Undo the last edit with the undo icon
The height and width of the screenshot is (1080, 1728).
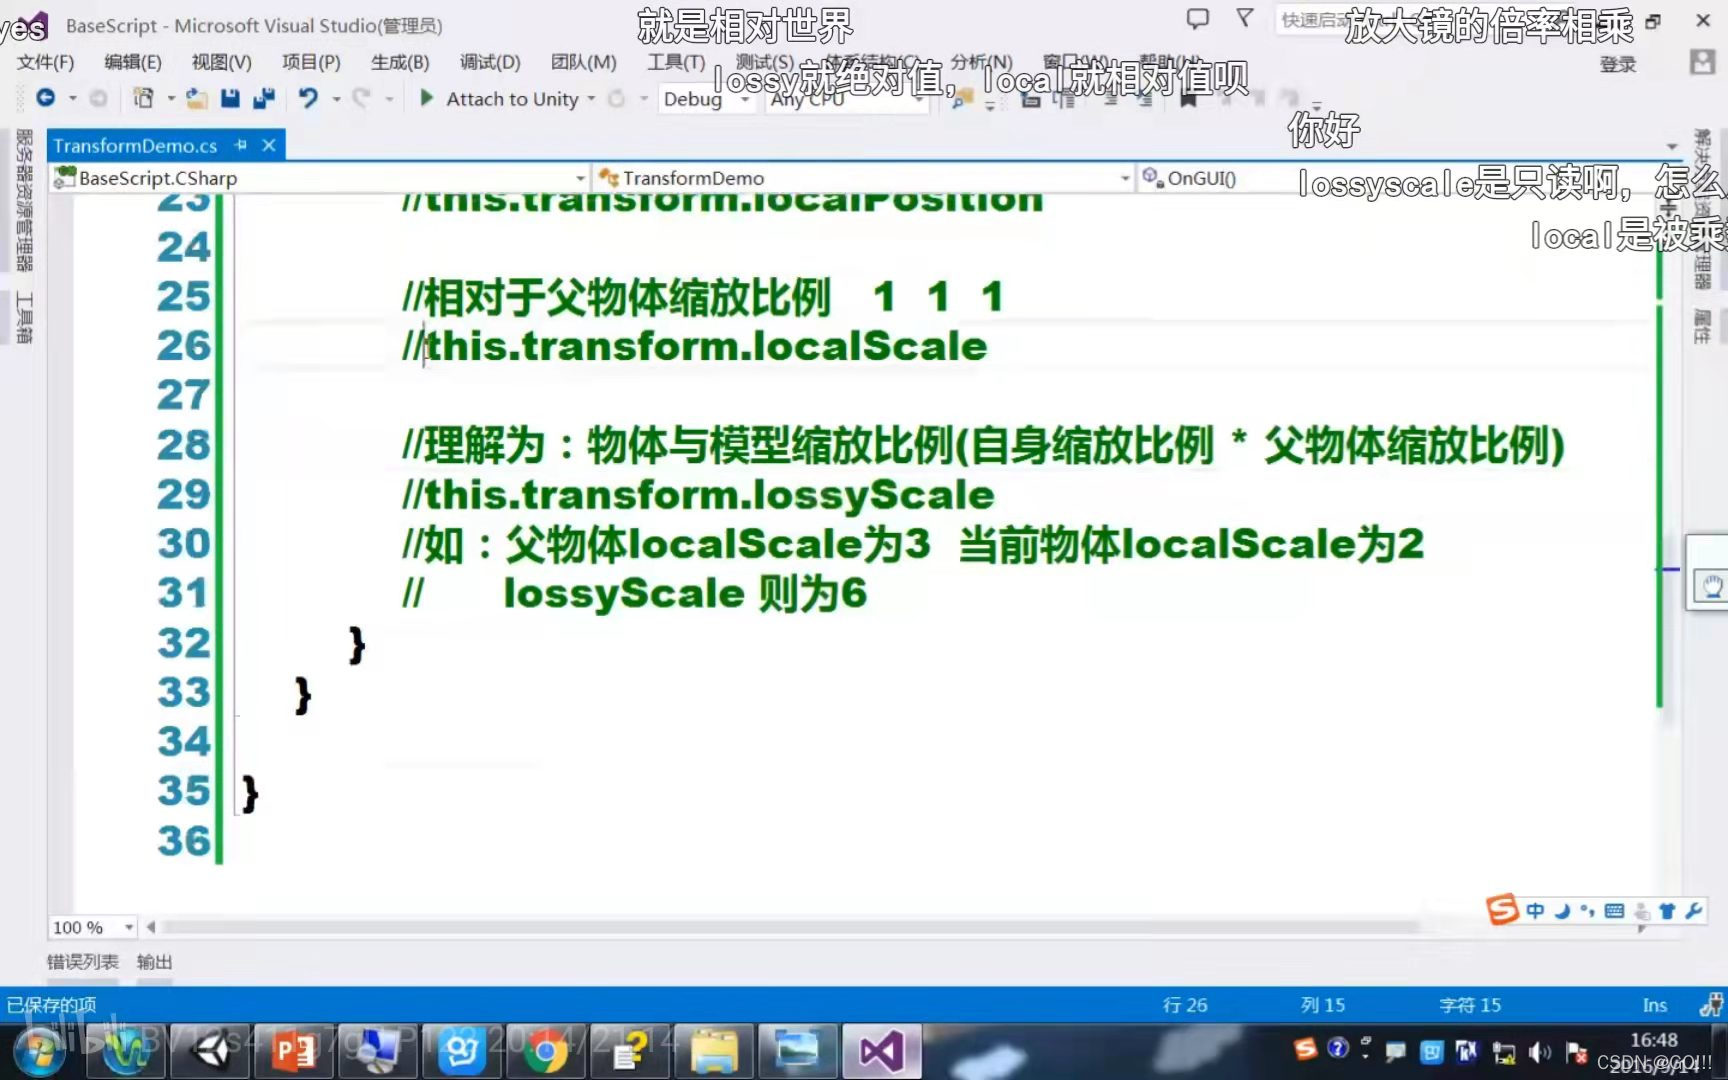click(308, 98)
